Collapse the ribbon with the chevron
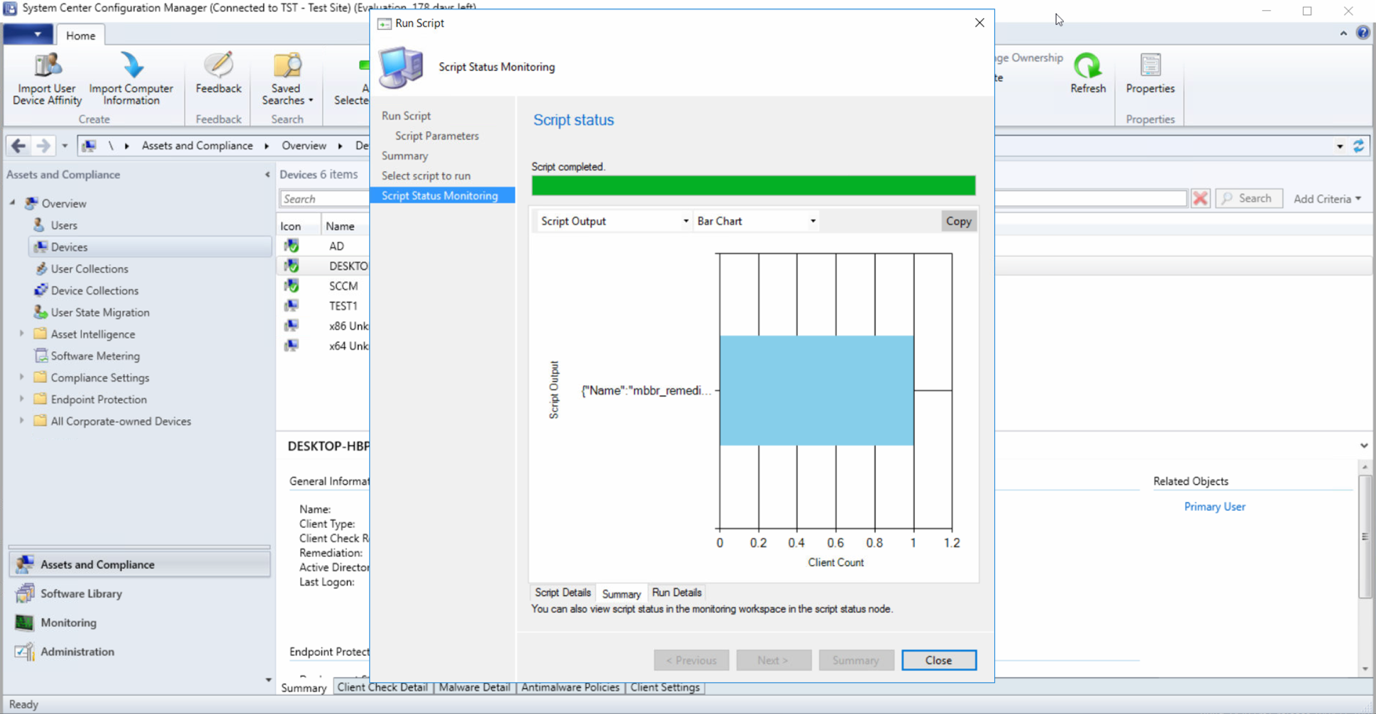Viewport: 1376px width, 714px height. click(x=1343, y=33)
